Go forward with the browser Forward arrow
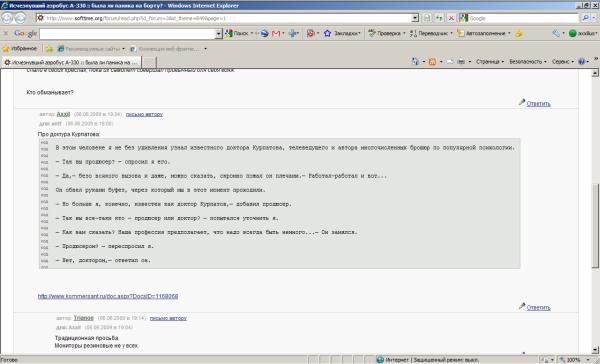Screen dimensions: 600x364 point(20,18)
